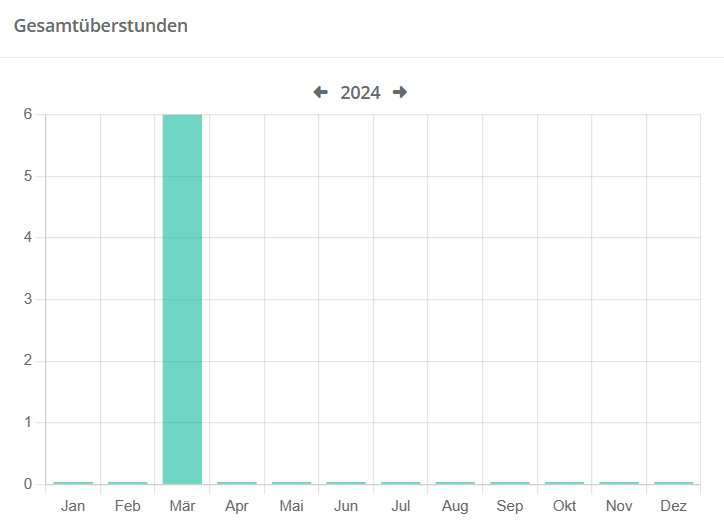Click the January bar in chart
This screenshot has height=525, width=724.
point(73,483)
